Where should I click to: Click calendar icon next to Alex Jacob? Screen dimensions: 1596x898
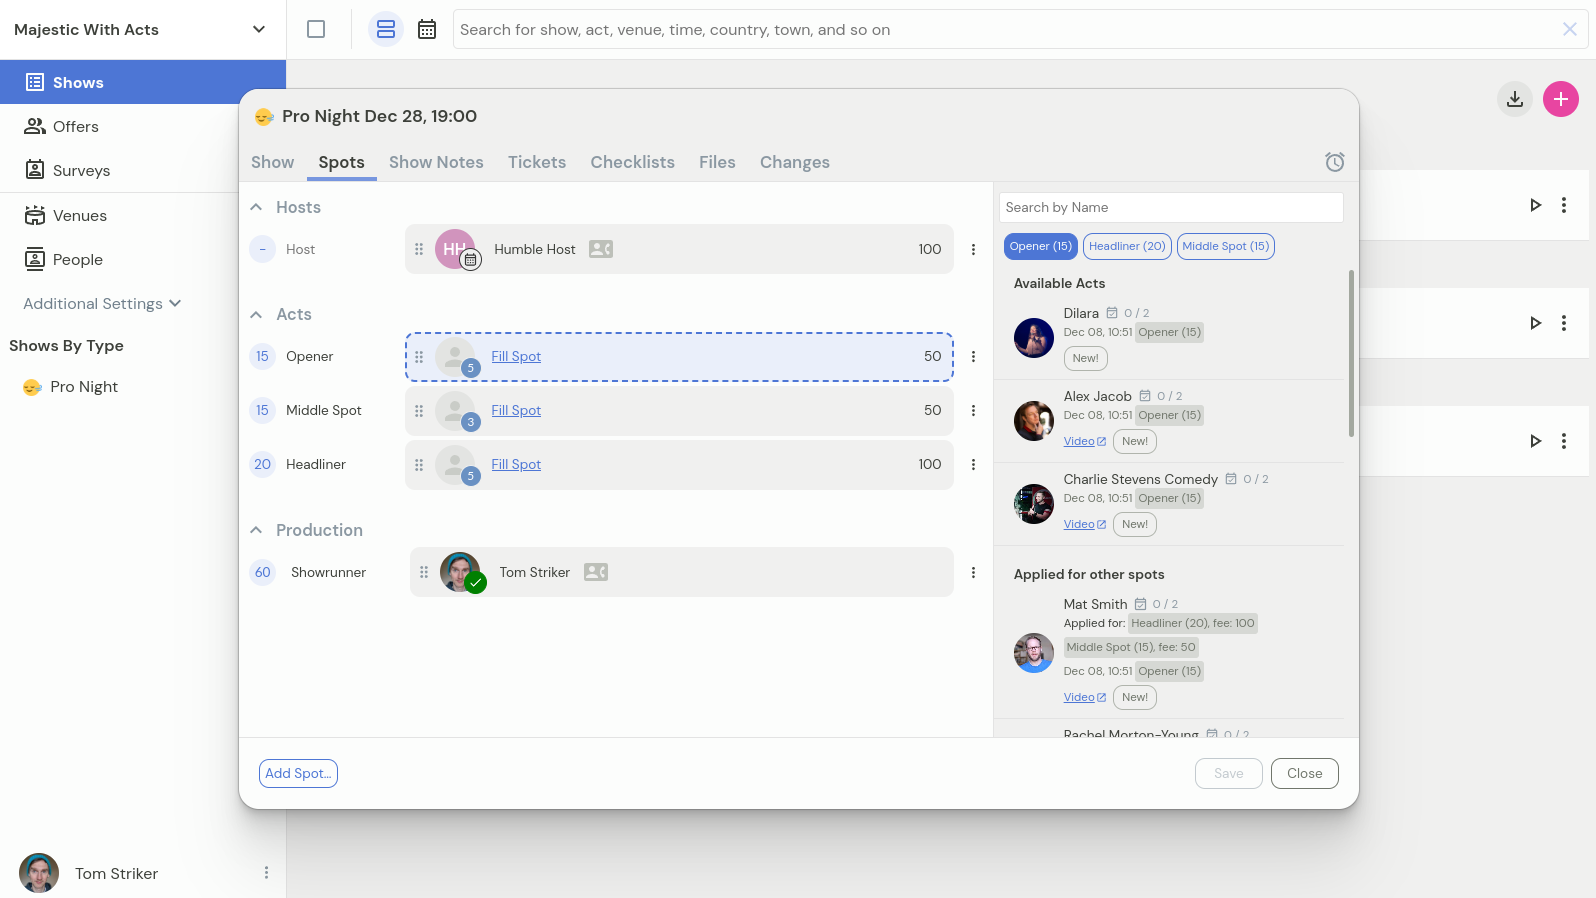coord(1145,396)
